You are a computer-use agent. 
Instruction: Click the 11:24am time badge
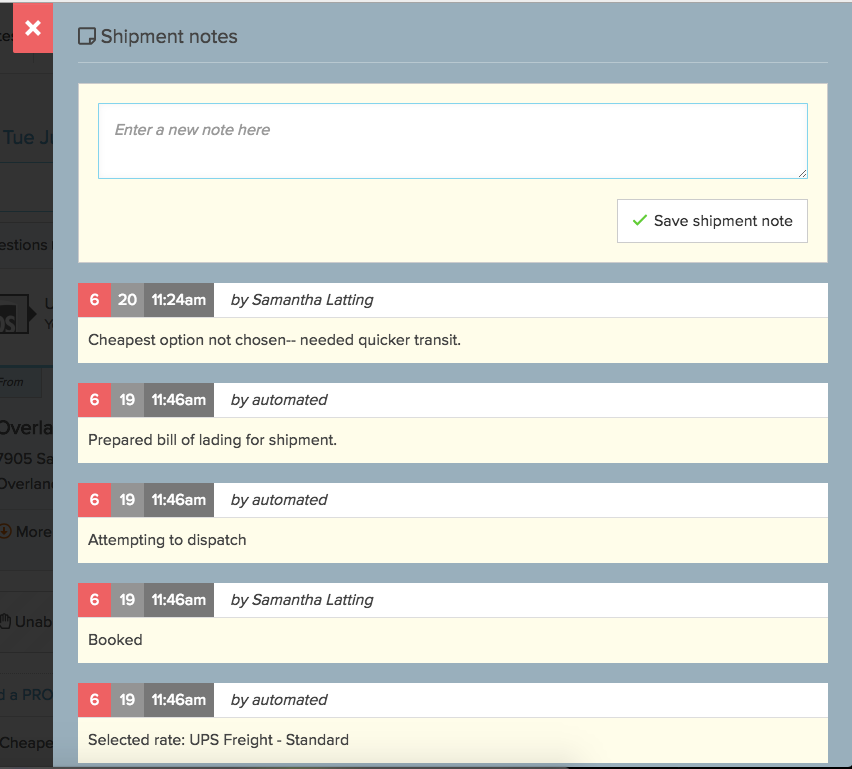coord(179,300)
